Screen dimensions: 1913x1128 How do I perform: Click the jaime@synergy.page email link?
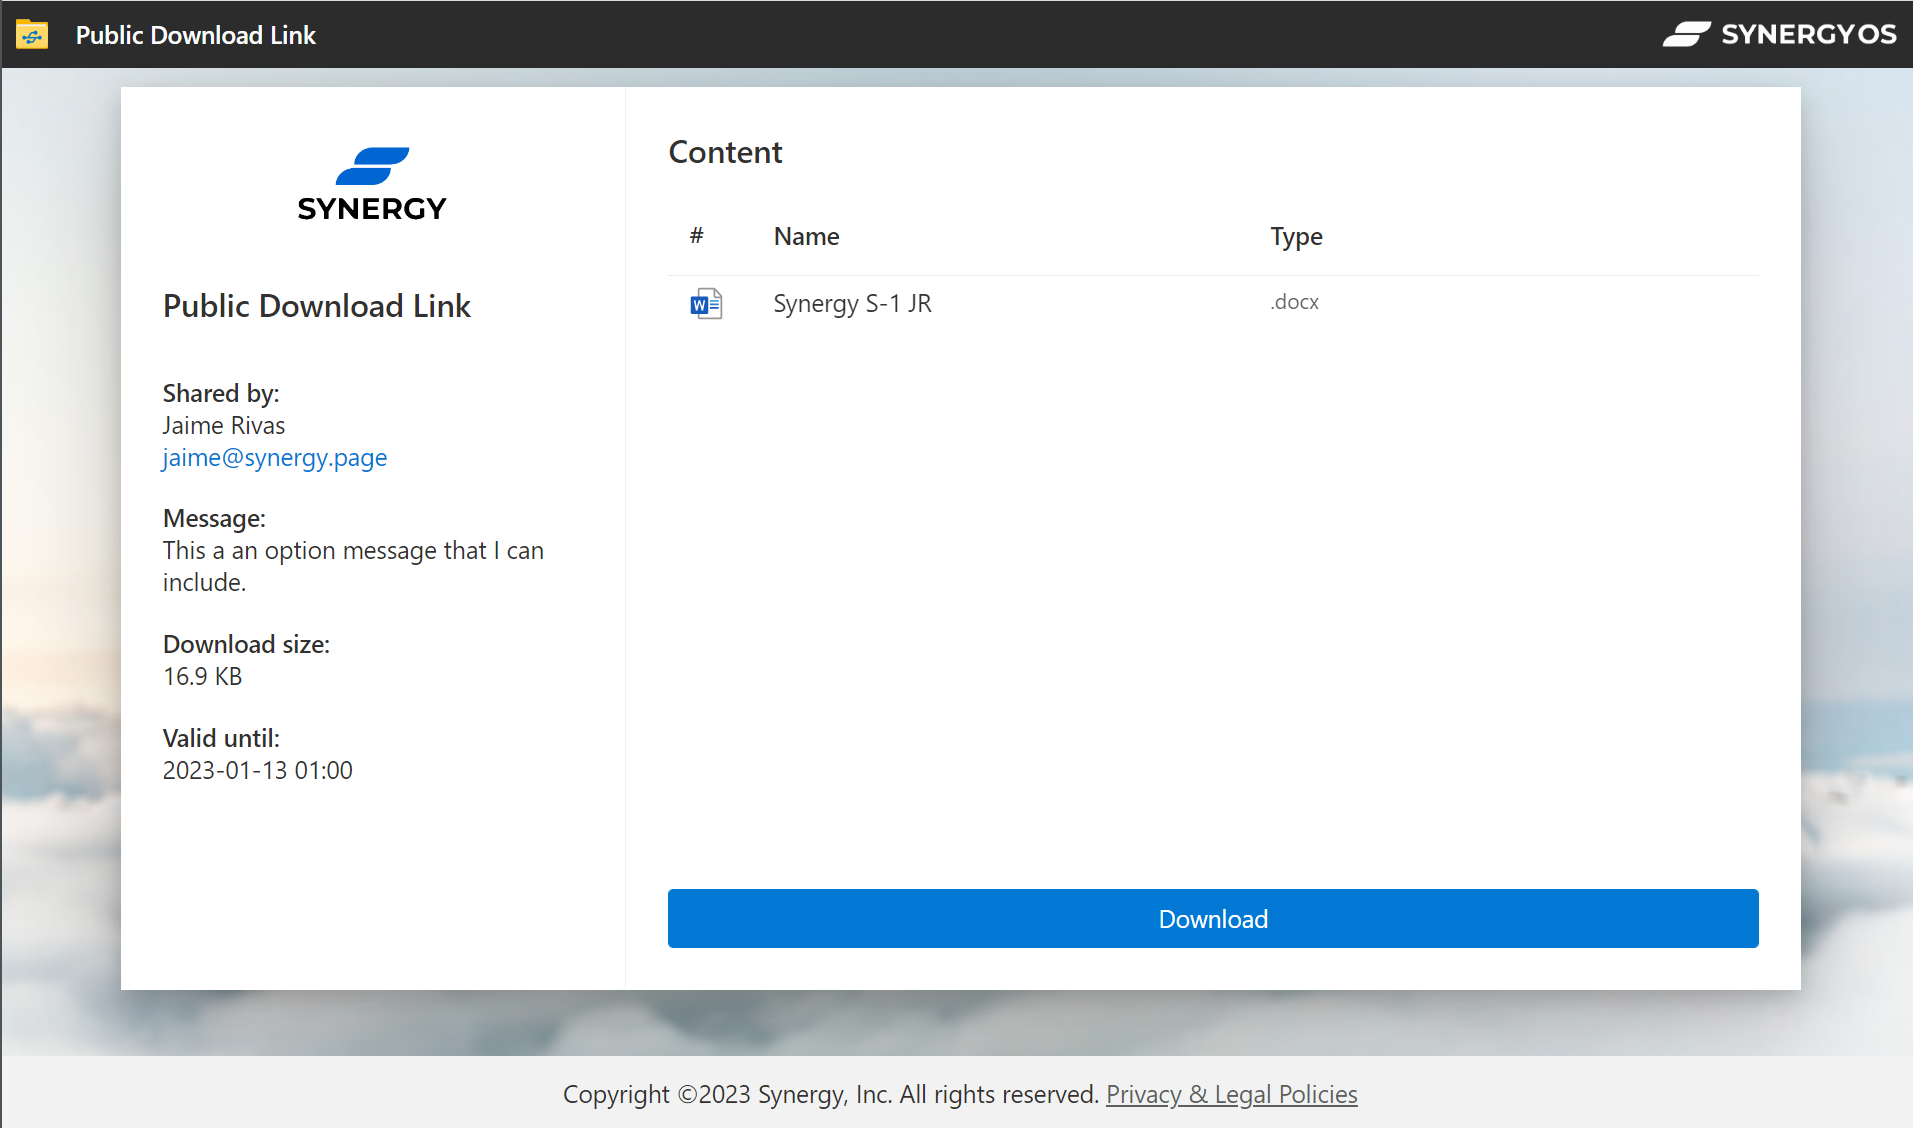(275, 457)
